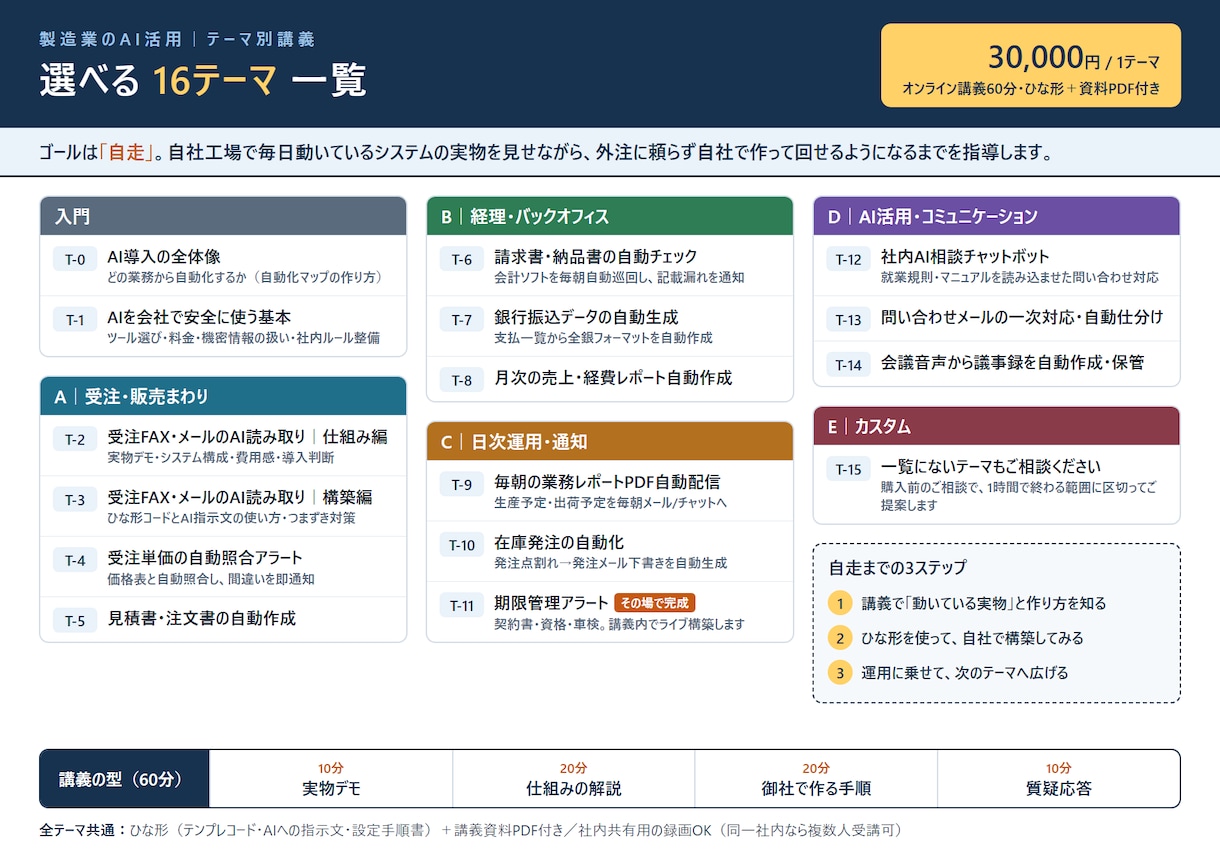The height and width of the screenshot is (862, 1220).
Task: Select the T-2 theme code badge
Action: [75, 440]
